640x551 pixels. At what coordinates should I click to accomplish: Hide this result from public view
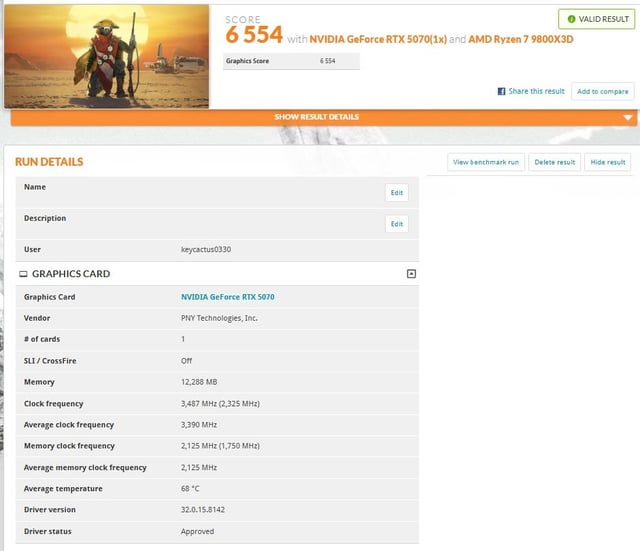pos(607,162)
